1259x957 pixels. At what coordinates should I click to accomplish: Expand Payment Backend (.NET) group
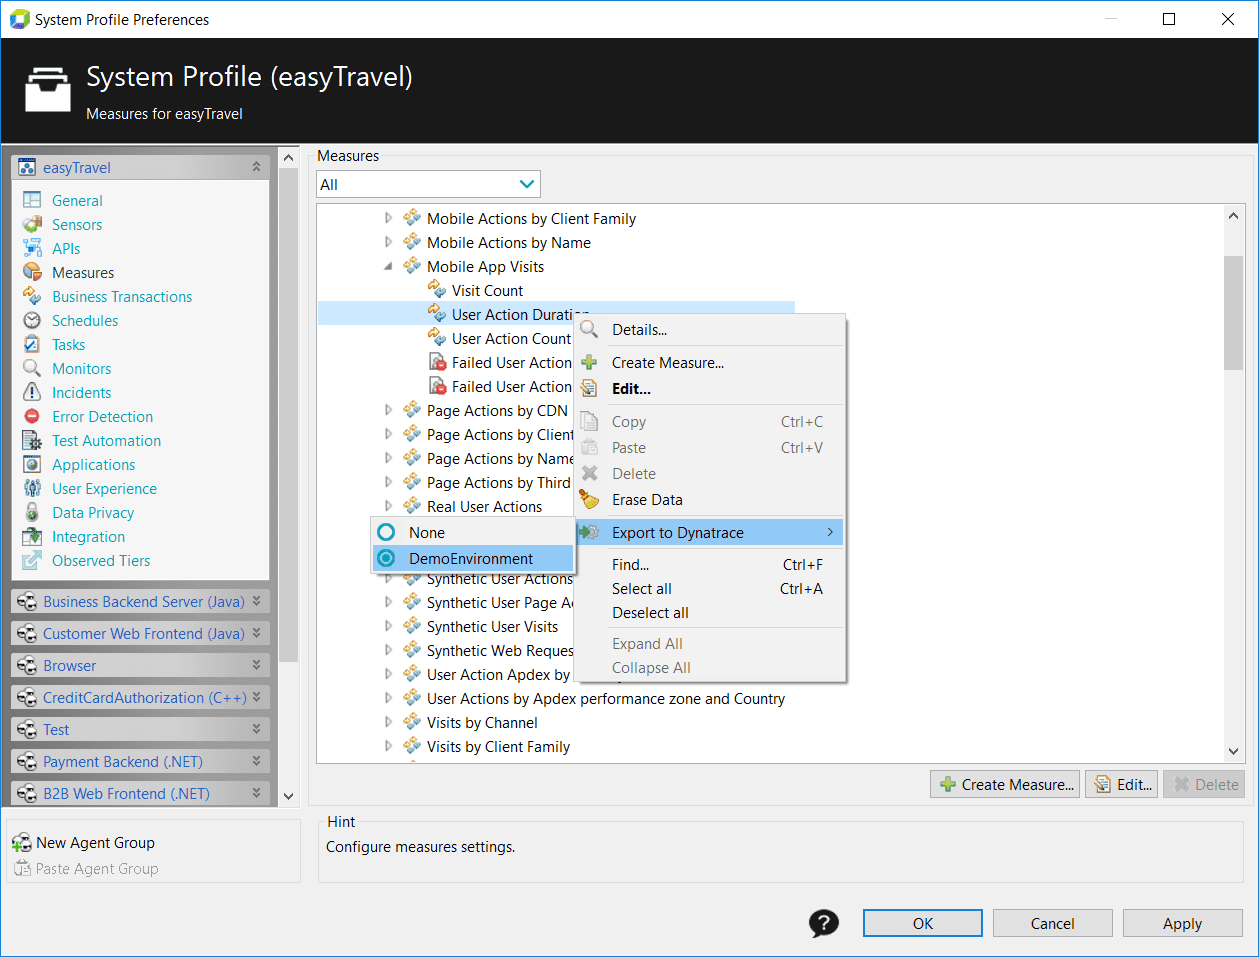pos(256,761)
